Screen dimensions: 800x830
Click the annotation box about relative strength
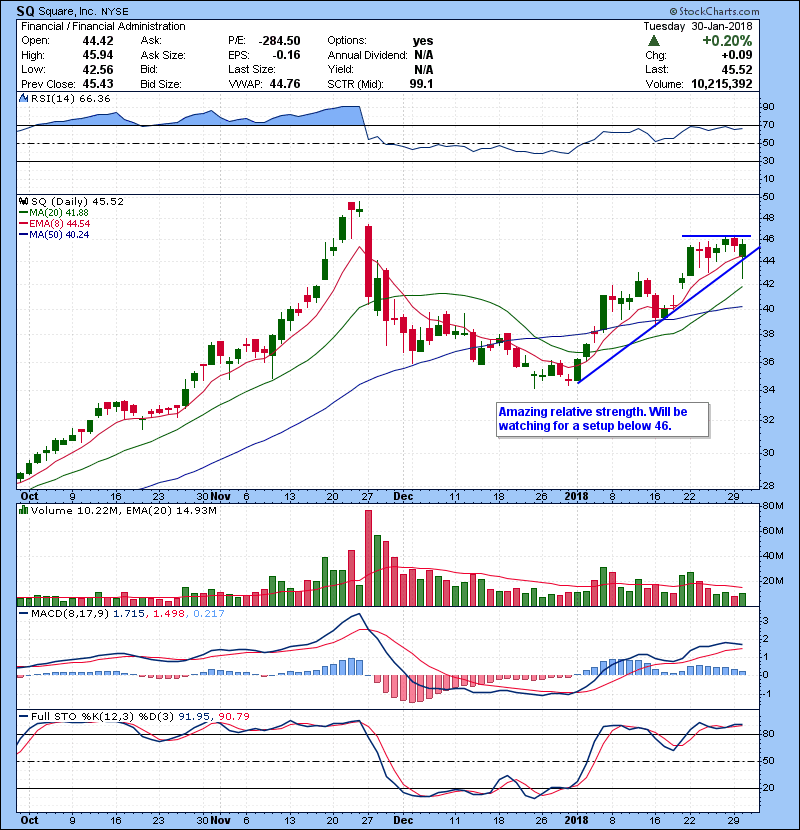pyautogui.click(x=602, y=419)
